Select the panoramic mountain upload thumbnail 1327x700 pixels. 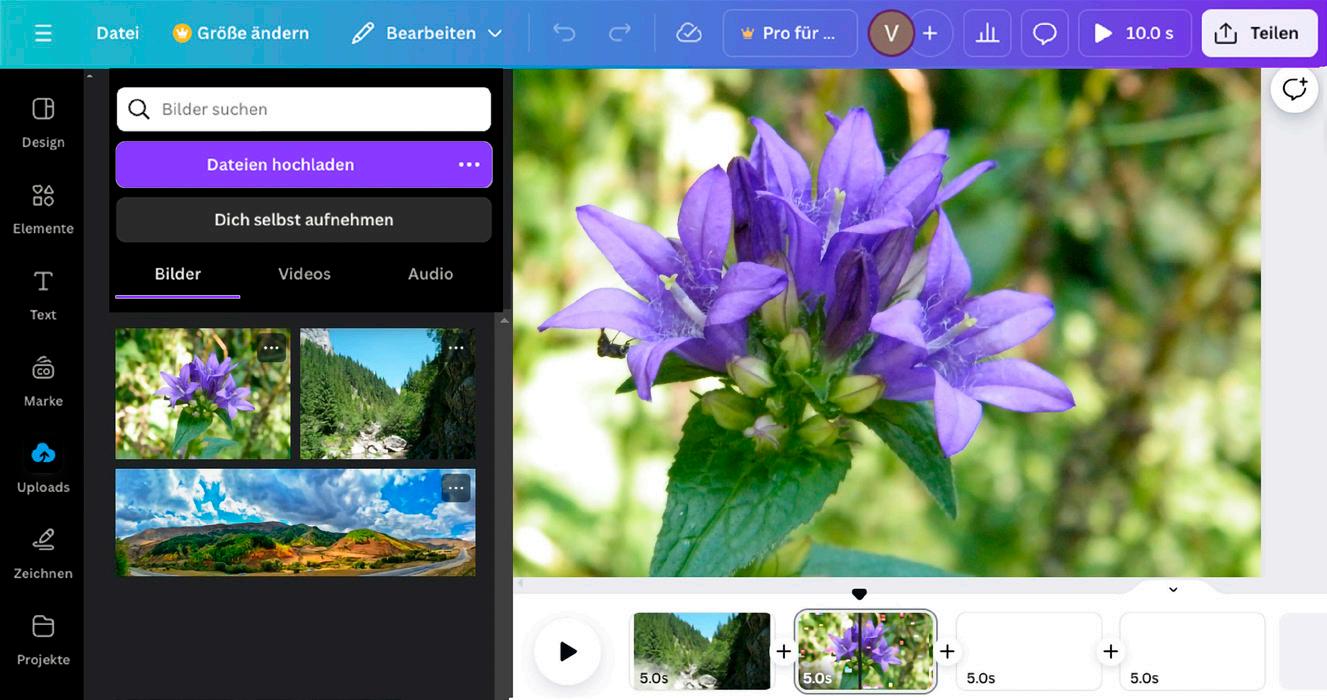(296, 522)
